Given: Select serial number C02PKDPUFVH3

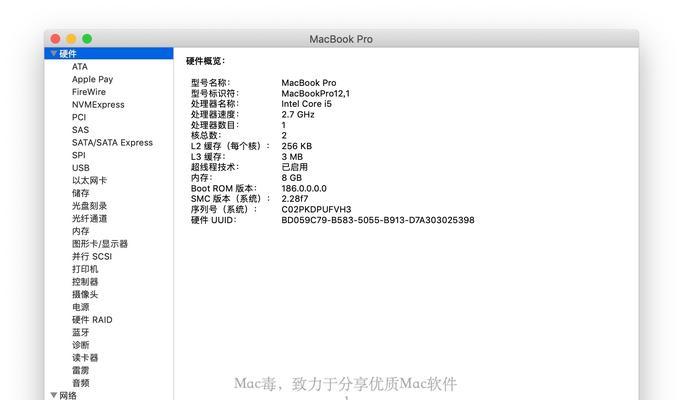Looking at the screenshot, I should pyautogui.click(x=316, y=209).
